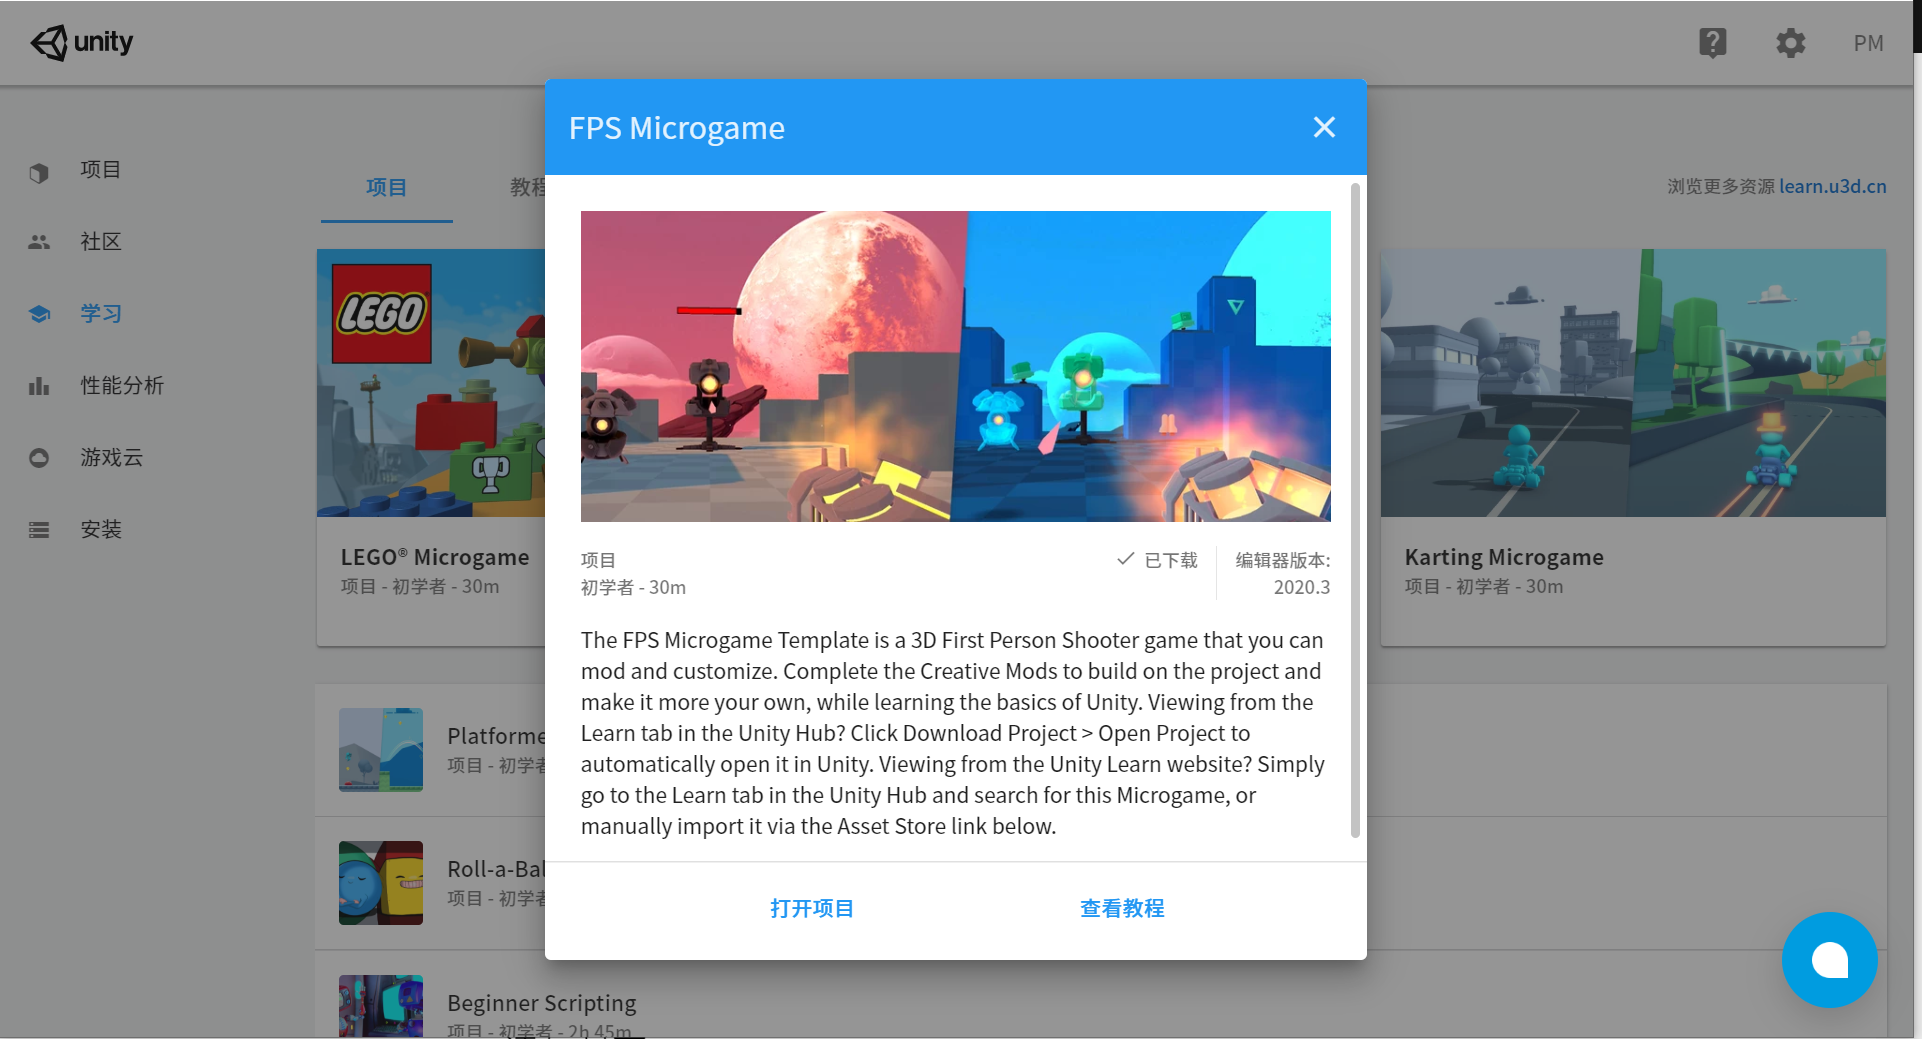Open the PM account menu

[x=1868, y=43]
